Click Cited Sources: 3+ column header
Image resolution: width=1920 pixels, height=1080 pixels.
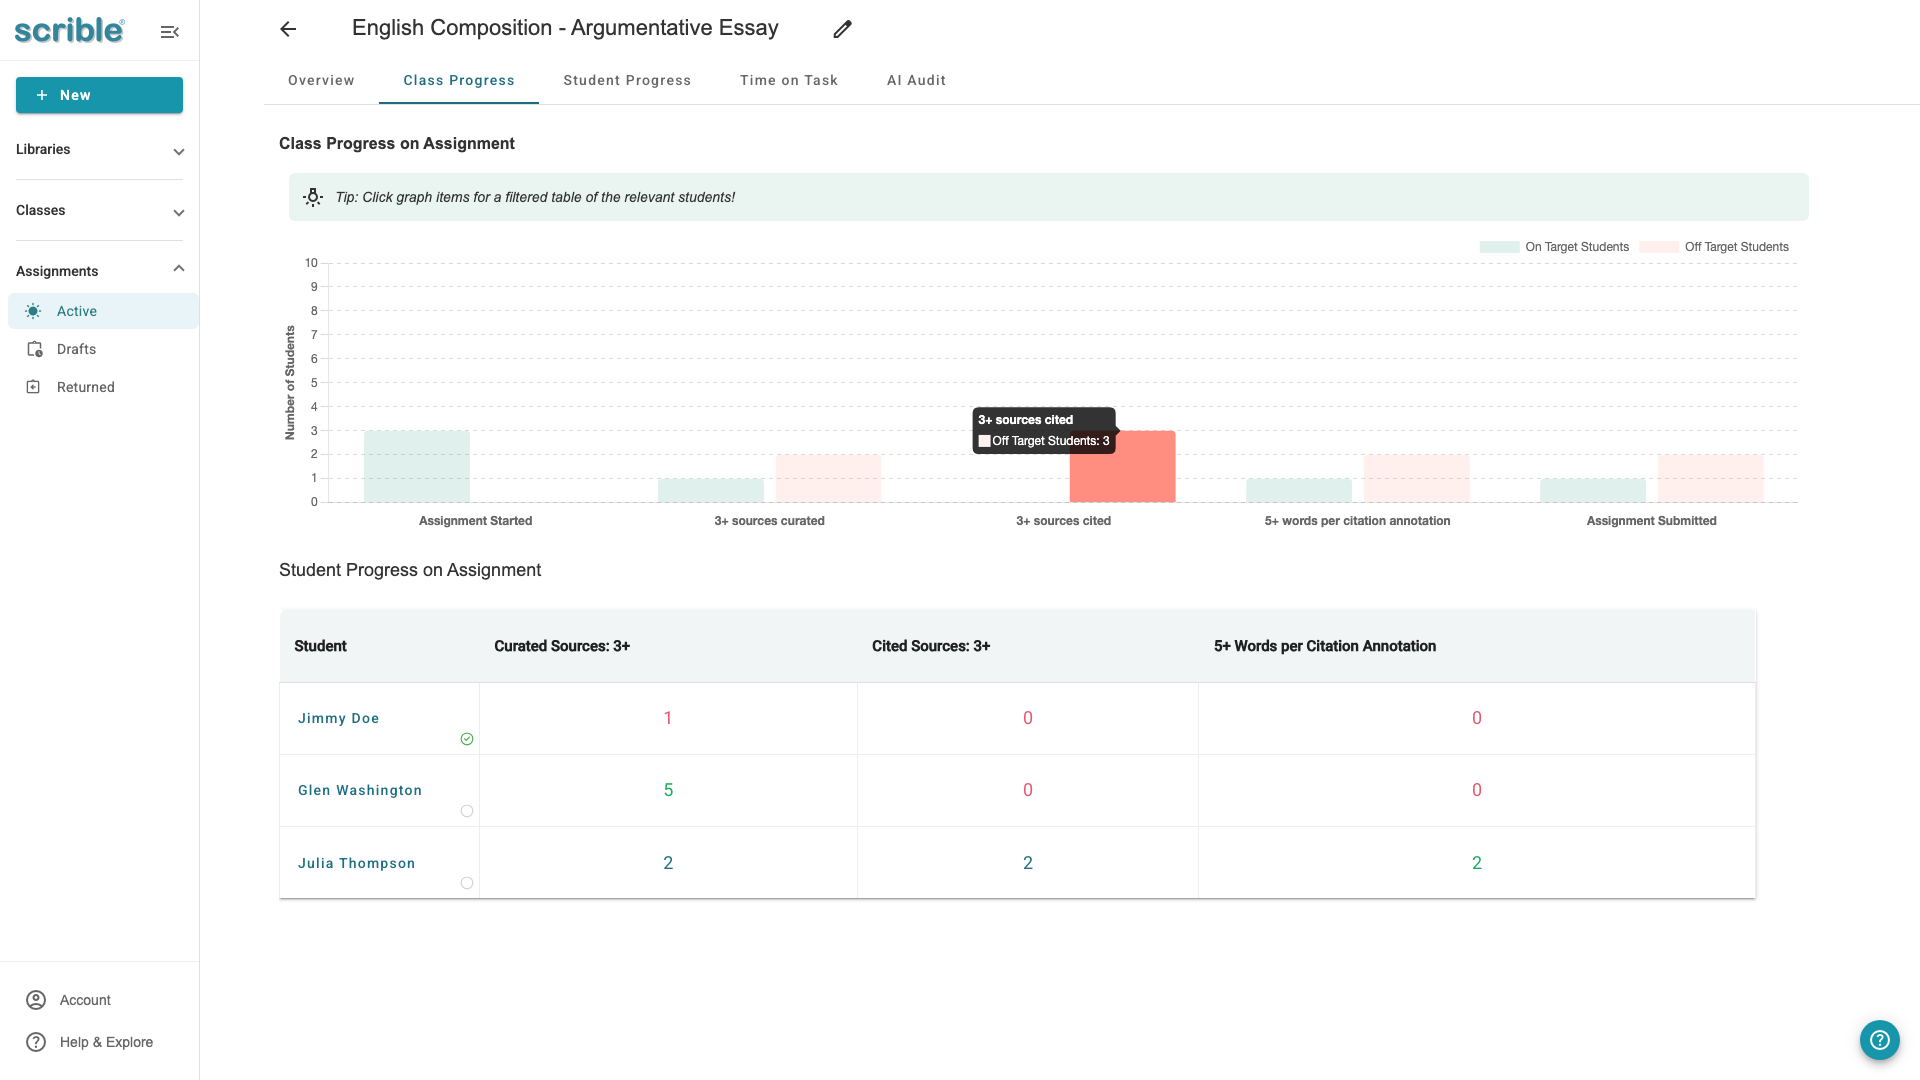tap(931, 646)
